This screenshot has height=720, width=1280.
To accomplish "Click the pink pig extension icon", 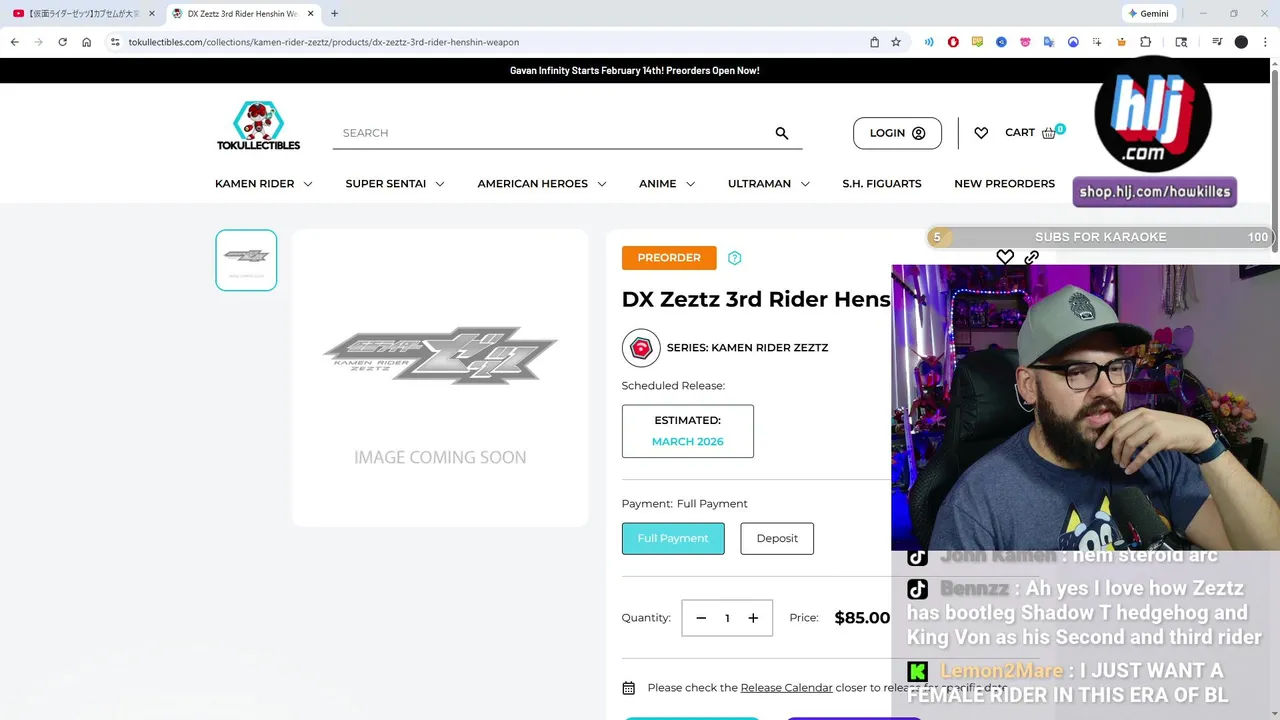I will pyautogui.click(x=1025, y=42).
